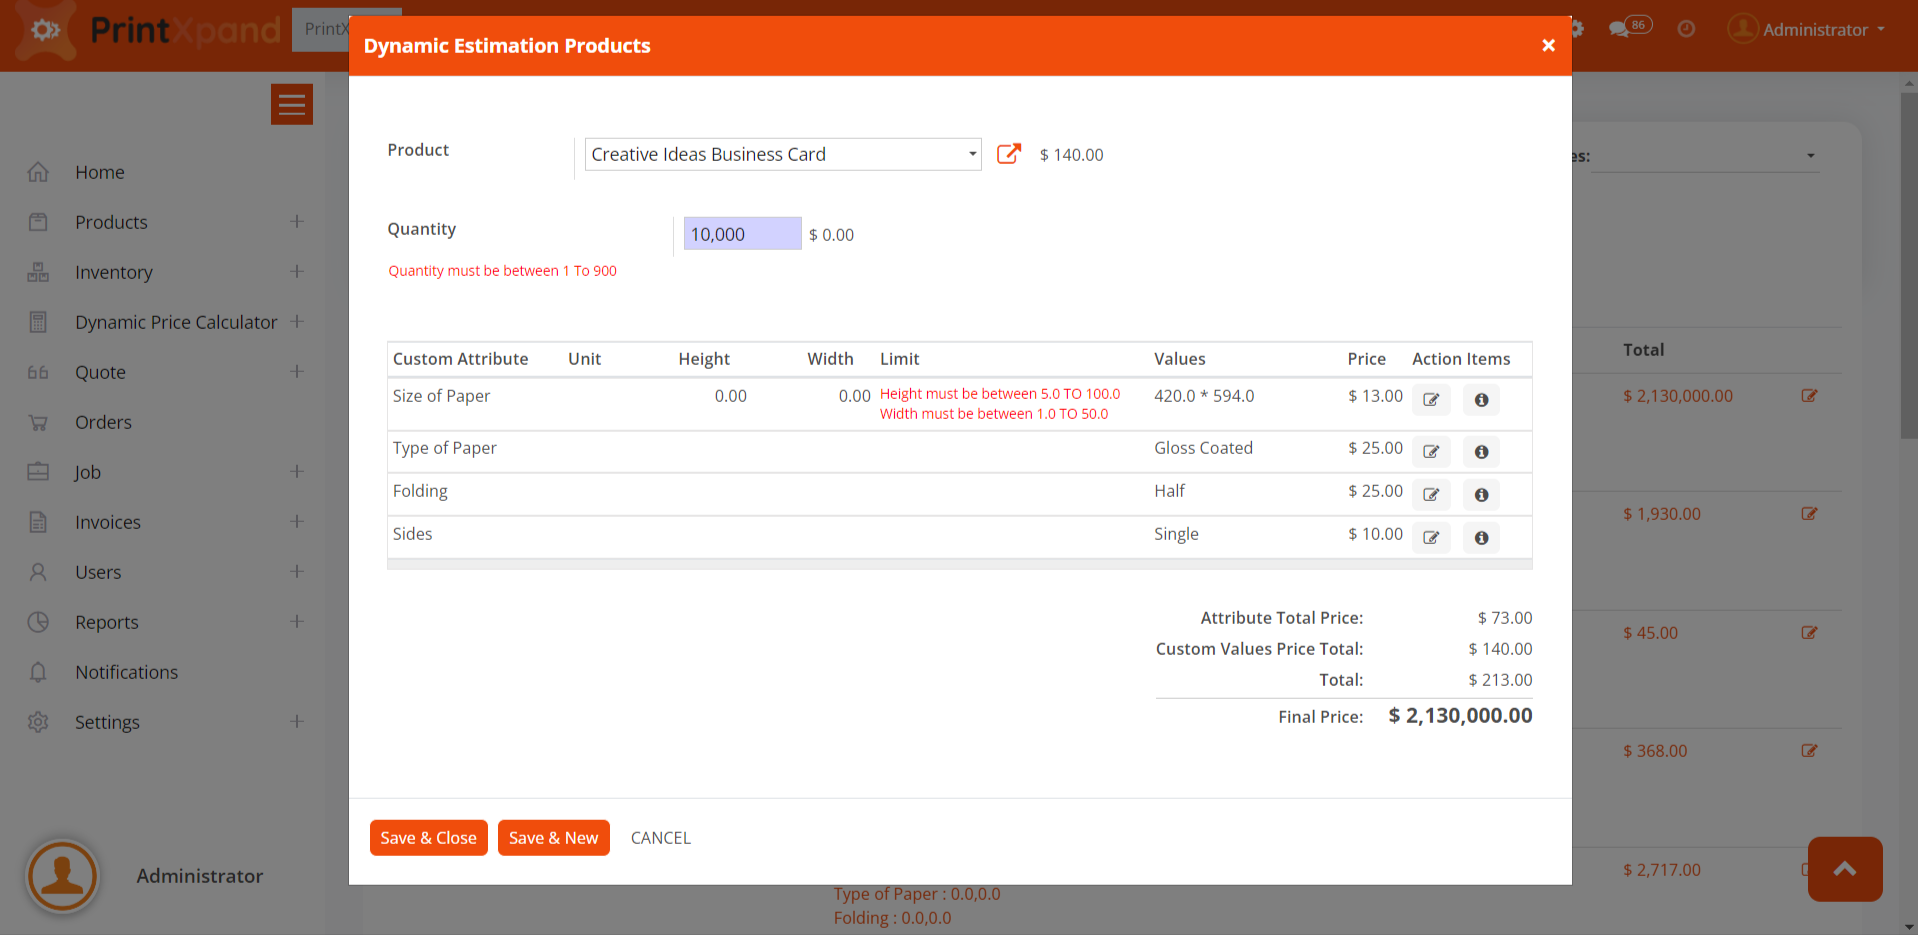The image size is (1918, 935).
Task: Open the Orders menu item
Action: click(x=103, y=422)
